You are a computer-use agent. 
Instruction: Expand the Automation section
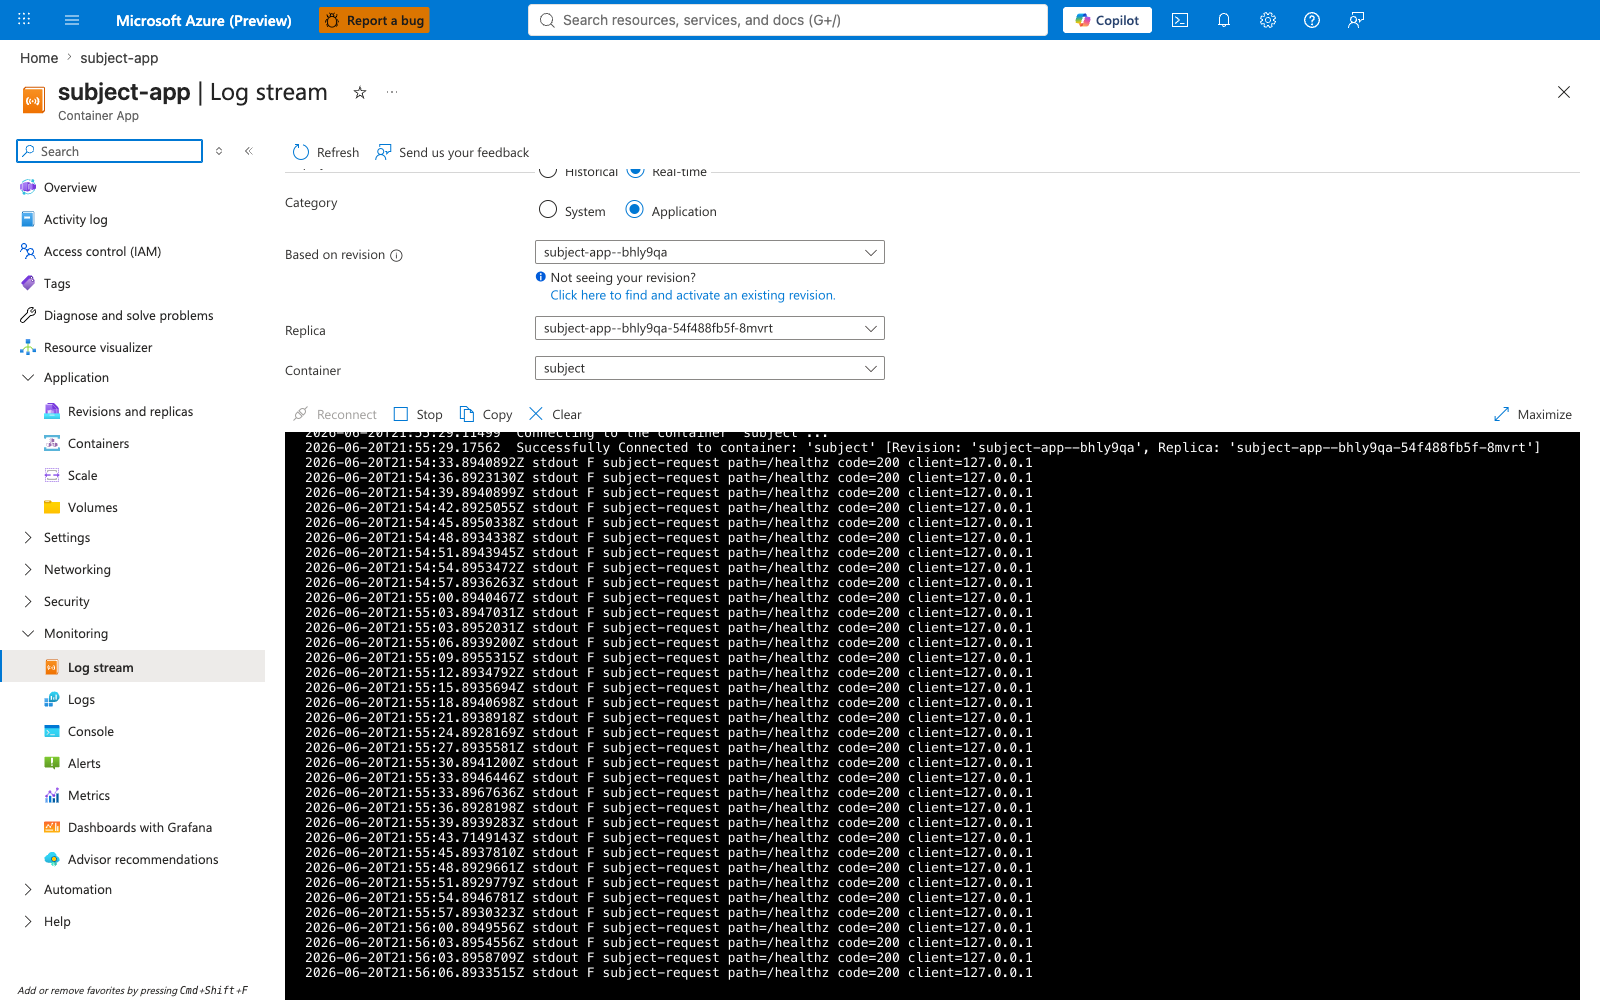point(77,889)
